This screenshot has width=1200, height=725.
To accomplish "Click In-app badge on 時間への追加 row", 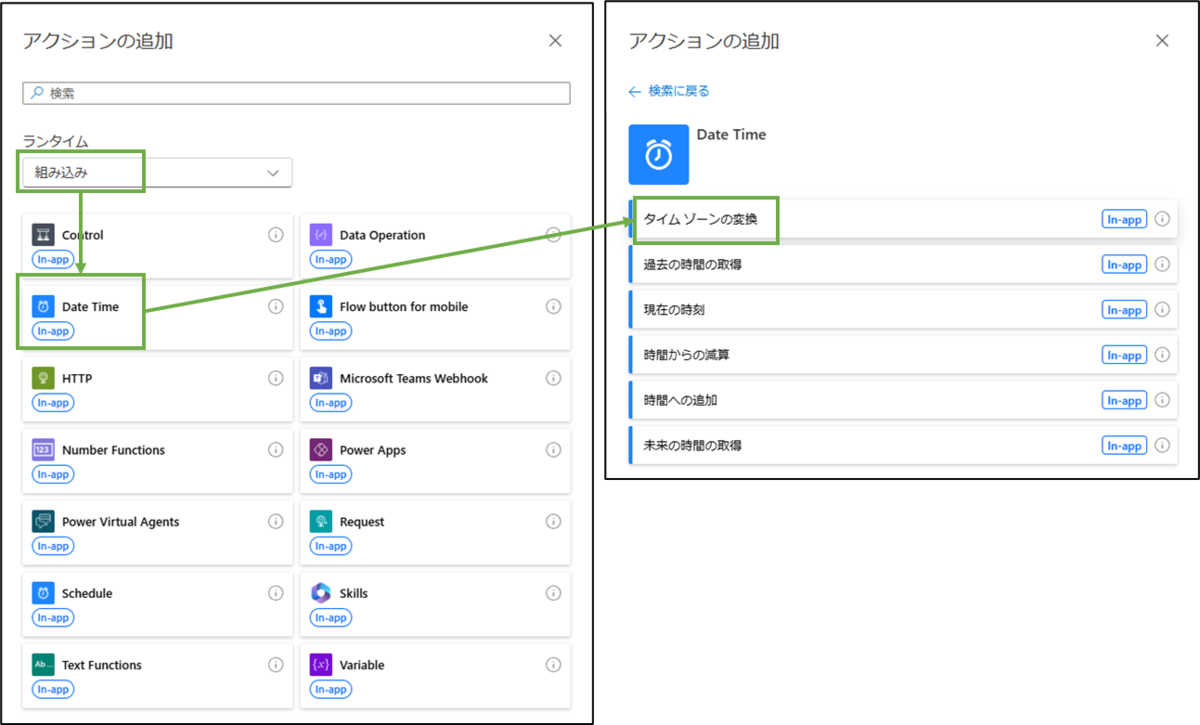I will click(x=1124, y=400).
